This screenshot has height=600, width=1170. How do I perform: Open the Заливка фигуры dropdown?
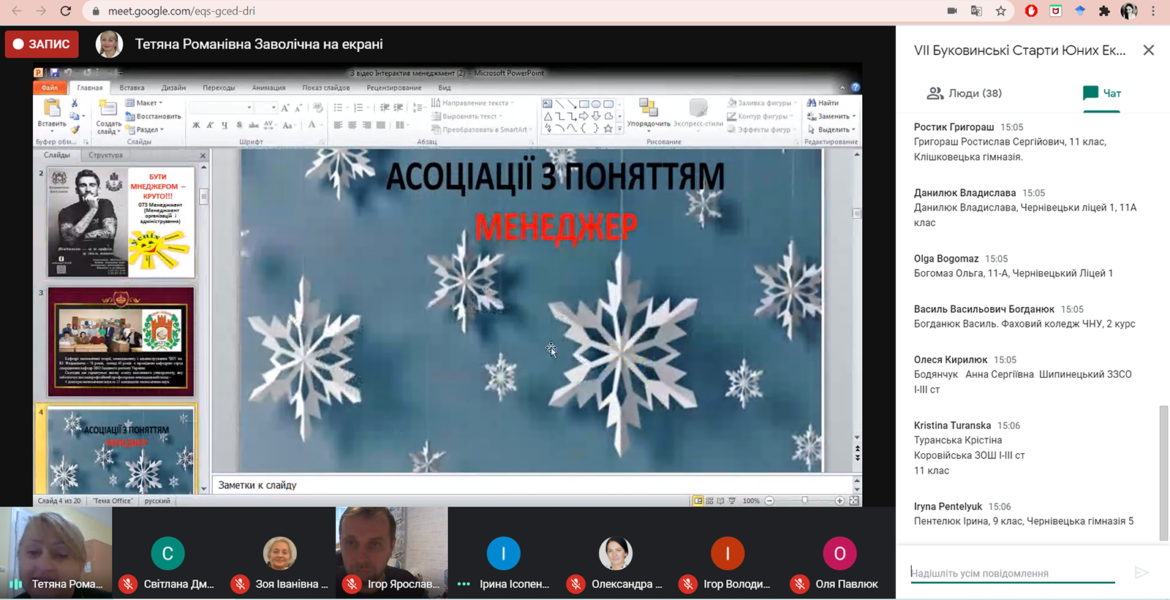coord(762,103)
